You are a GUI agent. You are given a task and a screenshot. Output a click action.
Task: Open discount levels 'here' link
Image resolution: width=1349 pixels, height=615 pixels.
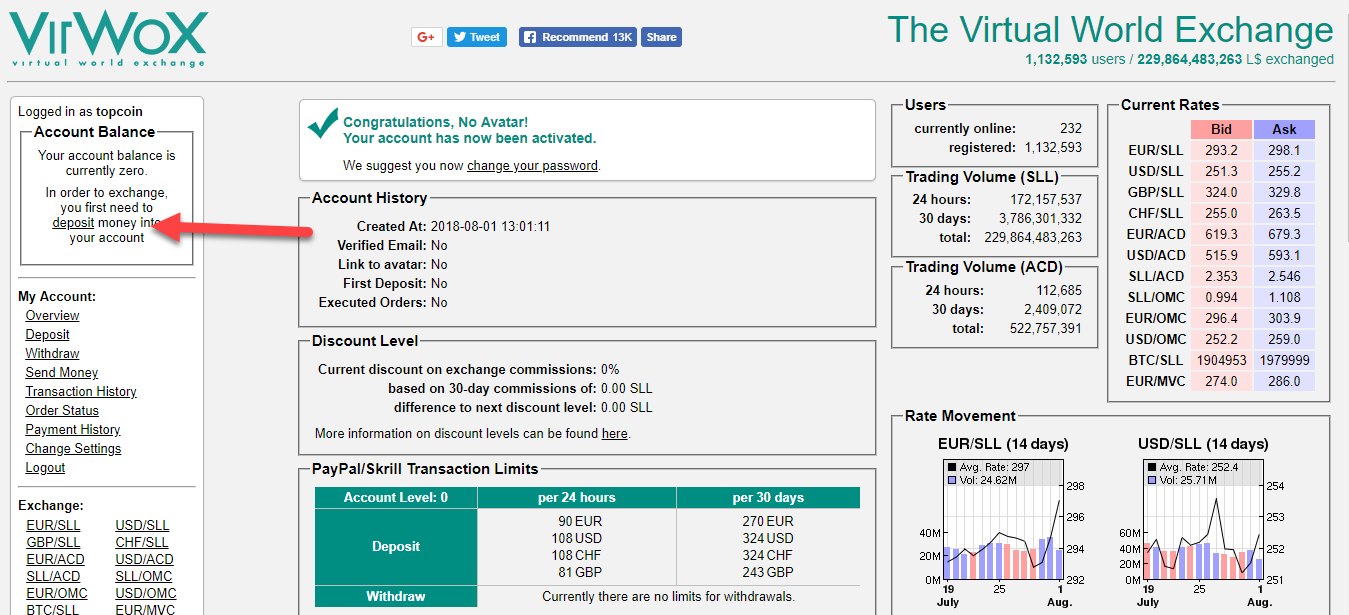[x=614, y=433]
